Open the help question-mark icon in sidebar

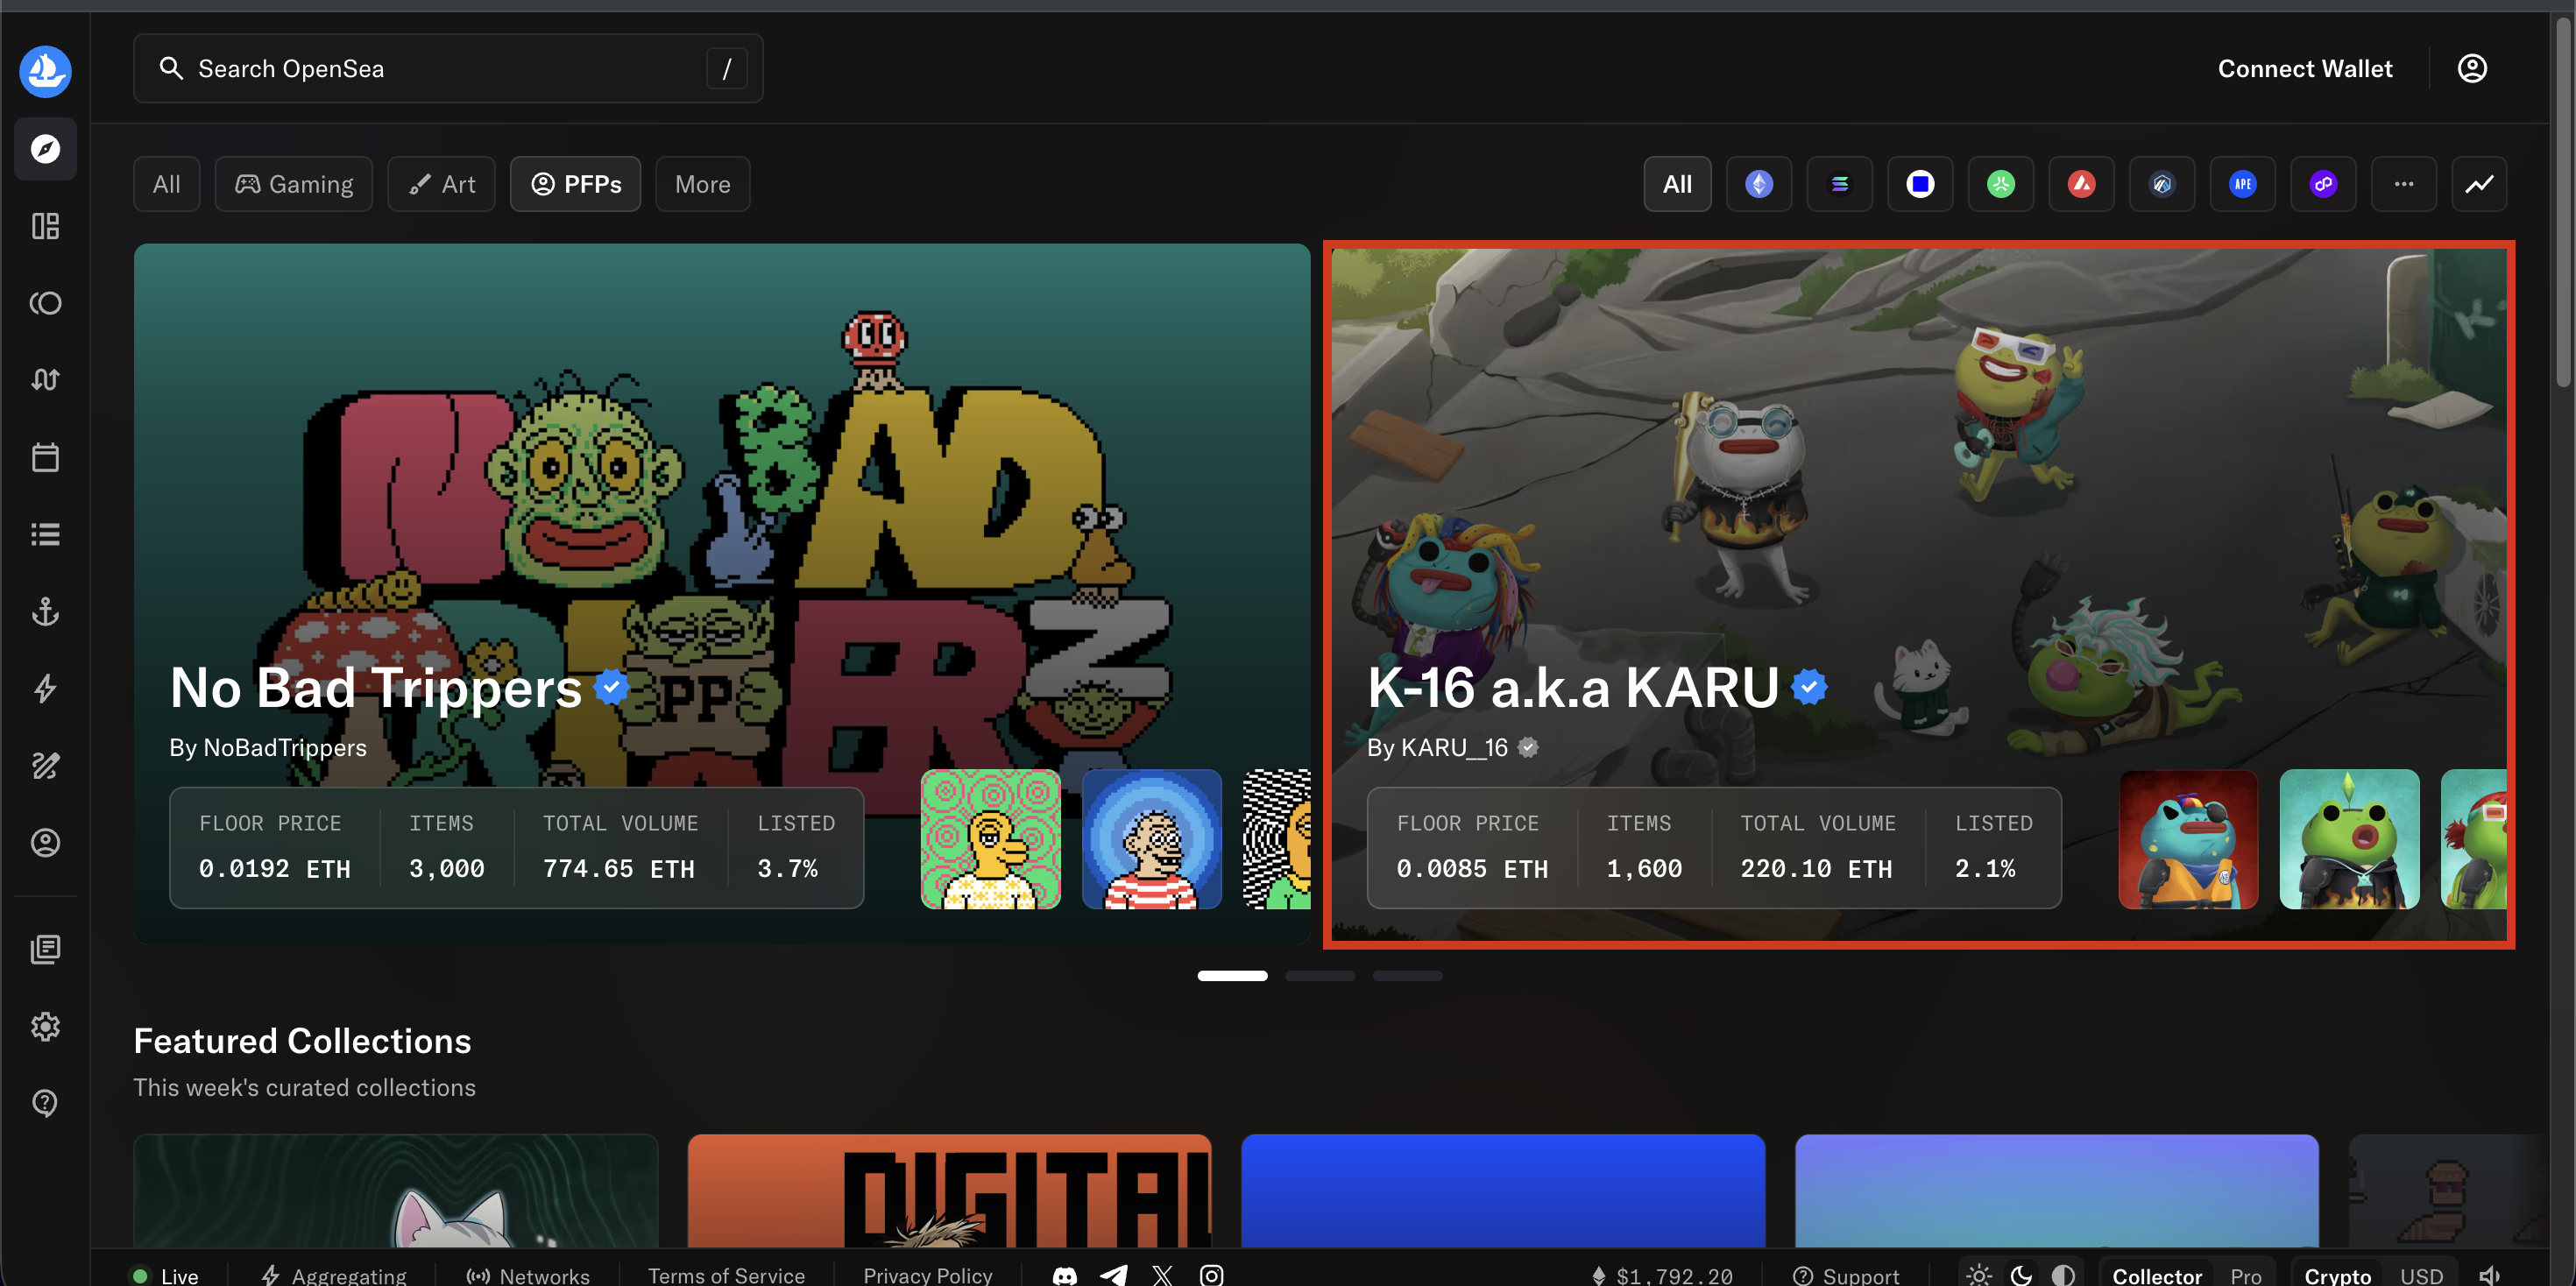pos(45,1103)
